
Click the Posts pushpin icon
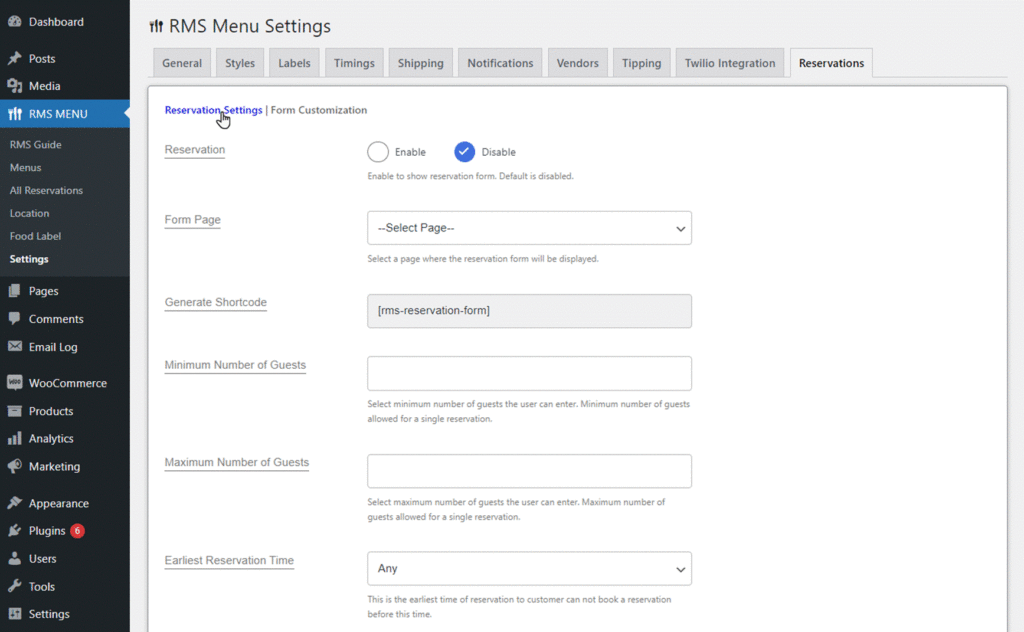coord(14,59)
